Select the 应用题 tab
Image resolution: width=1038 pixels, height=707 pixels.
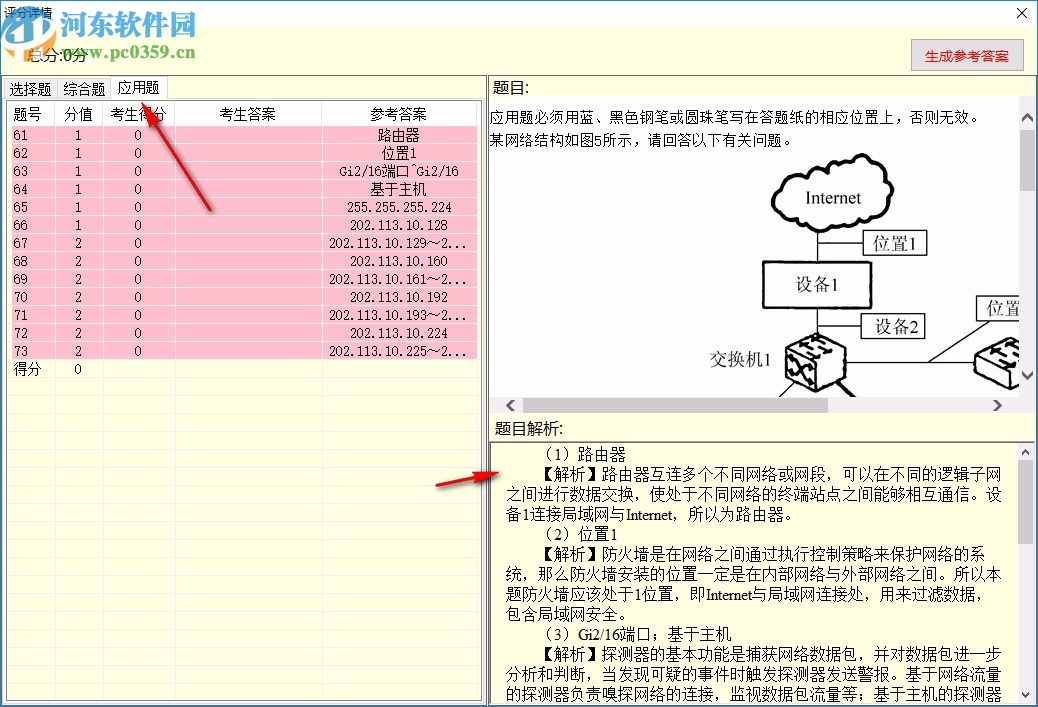click(x=138, y=87)
